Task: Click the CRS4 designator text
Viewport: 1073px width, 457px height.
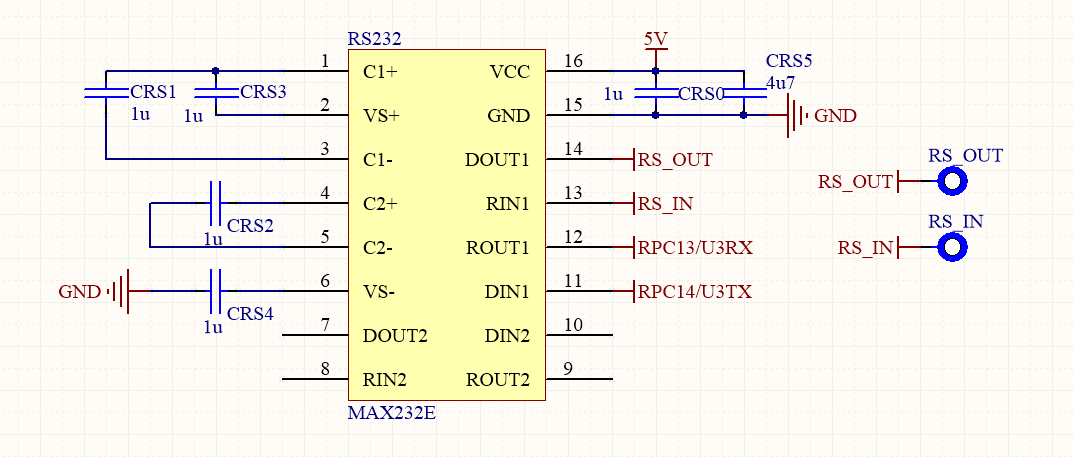Action: [x=250, y=313]
